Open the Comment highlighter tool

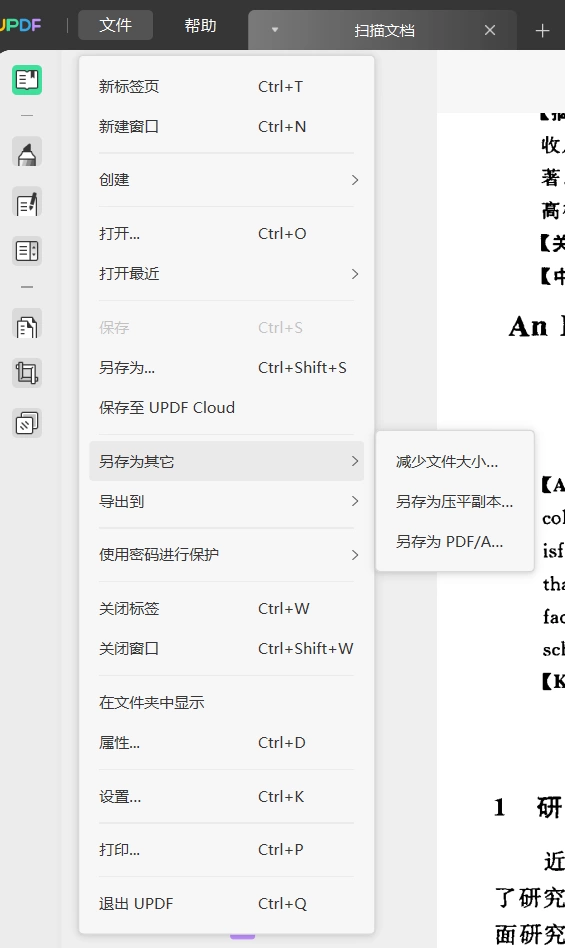[27, 152]
